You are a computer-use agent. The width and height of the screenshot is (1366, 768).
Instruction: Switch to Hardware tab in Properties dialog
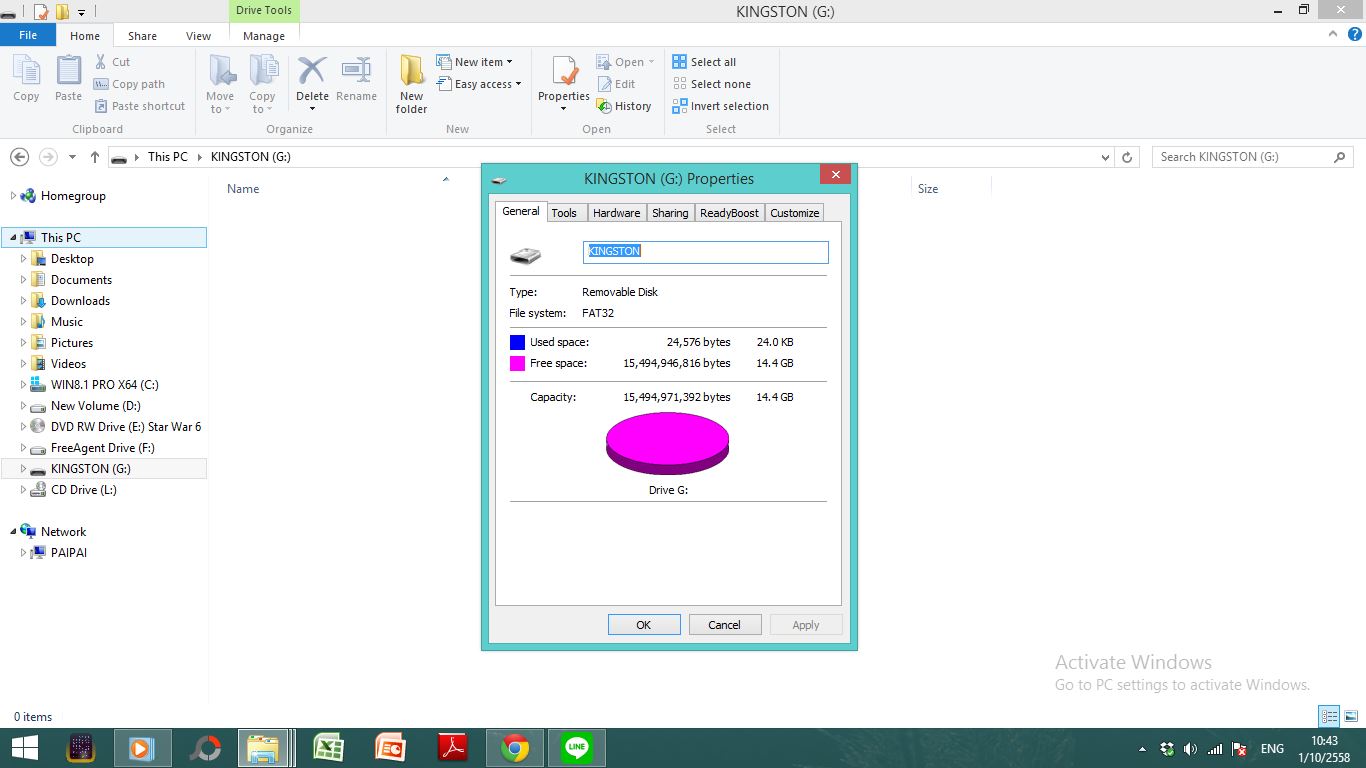pos(616,213)
